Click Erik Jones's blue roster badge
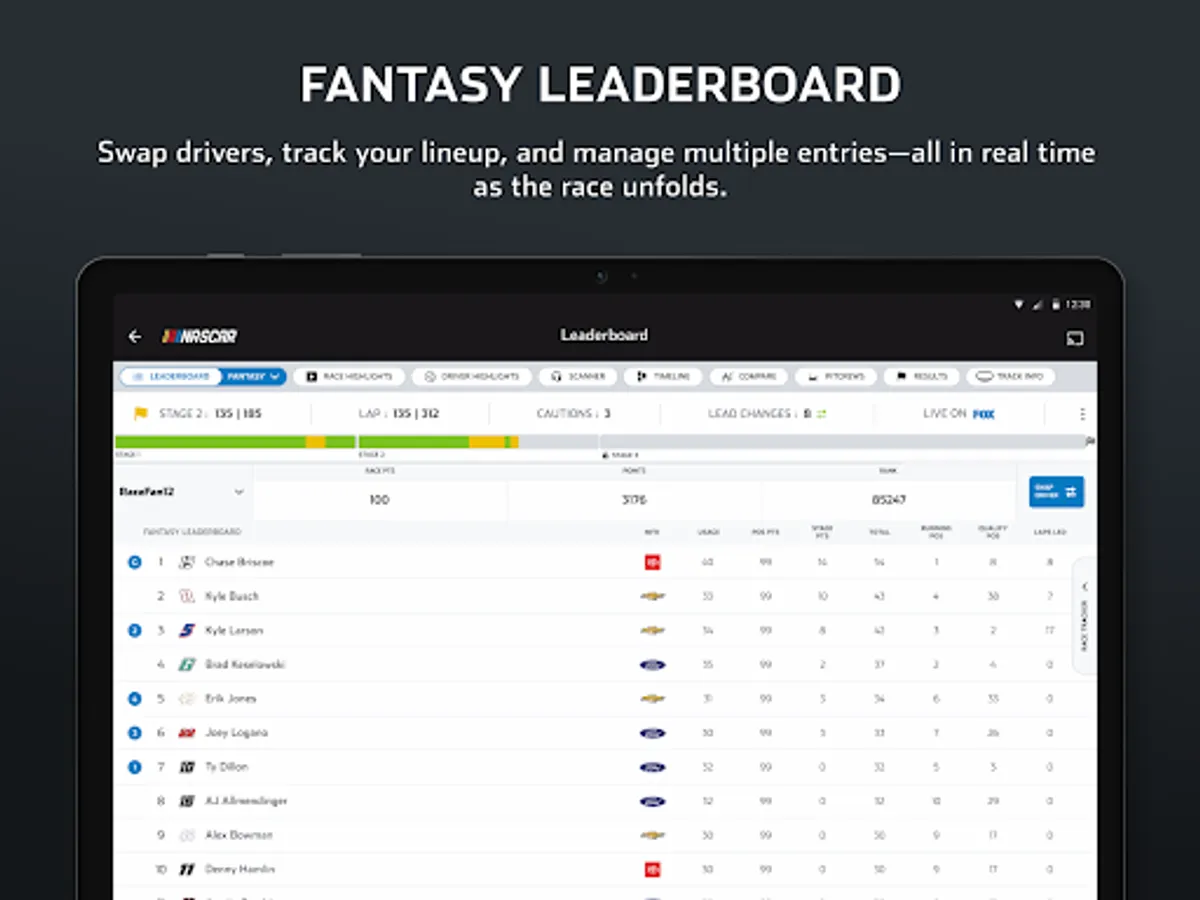Image resolution: width=1200 pixels, height=900 pixels. pos(135,698)
